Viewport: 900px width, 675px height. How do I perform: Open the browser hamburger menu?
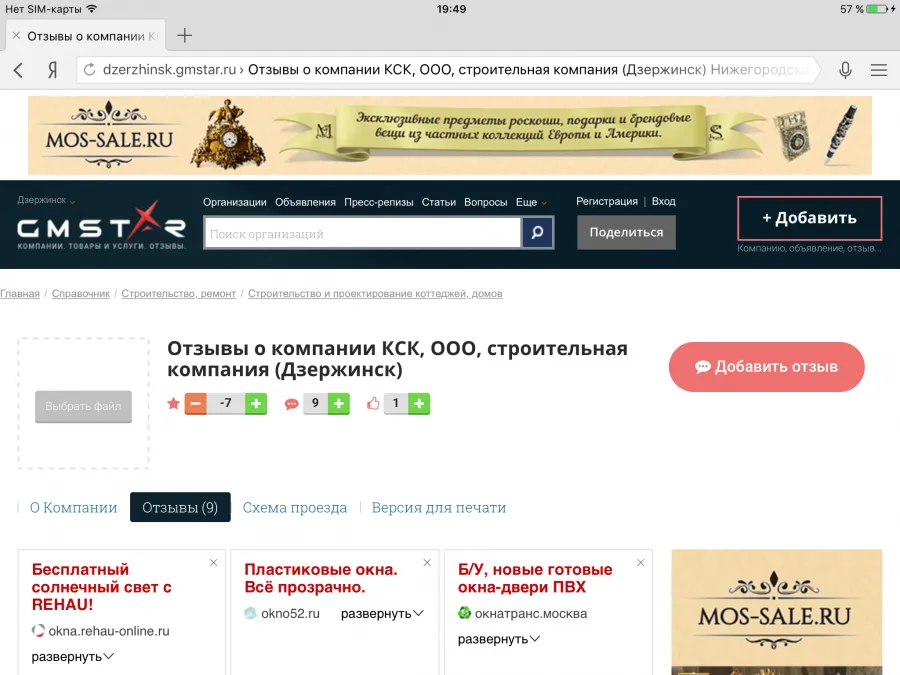(x=879, y=70)
